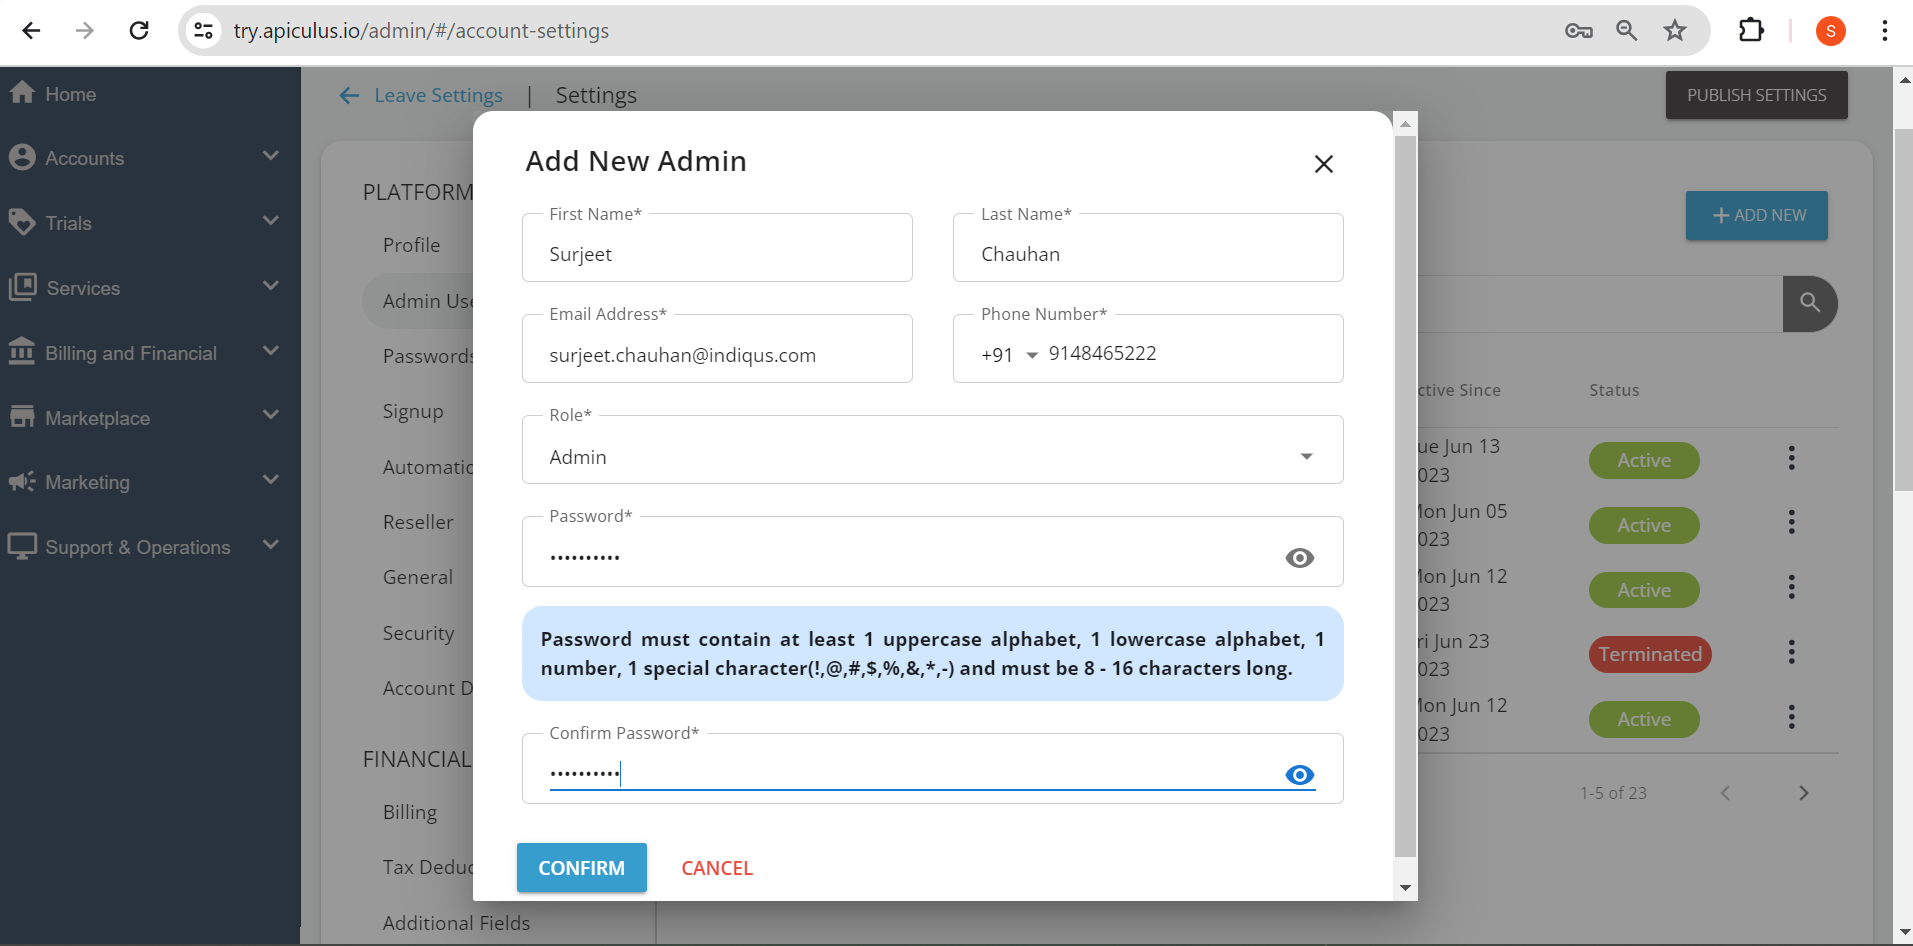Select the Billing and Financial icon
Viewport: 1913px width, 946px height.
pyautogui.click(x=22, y=352)
